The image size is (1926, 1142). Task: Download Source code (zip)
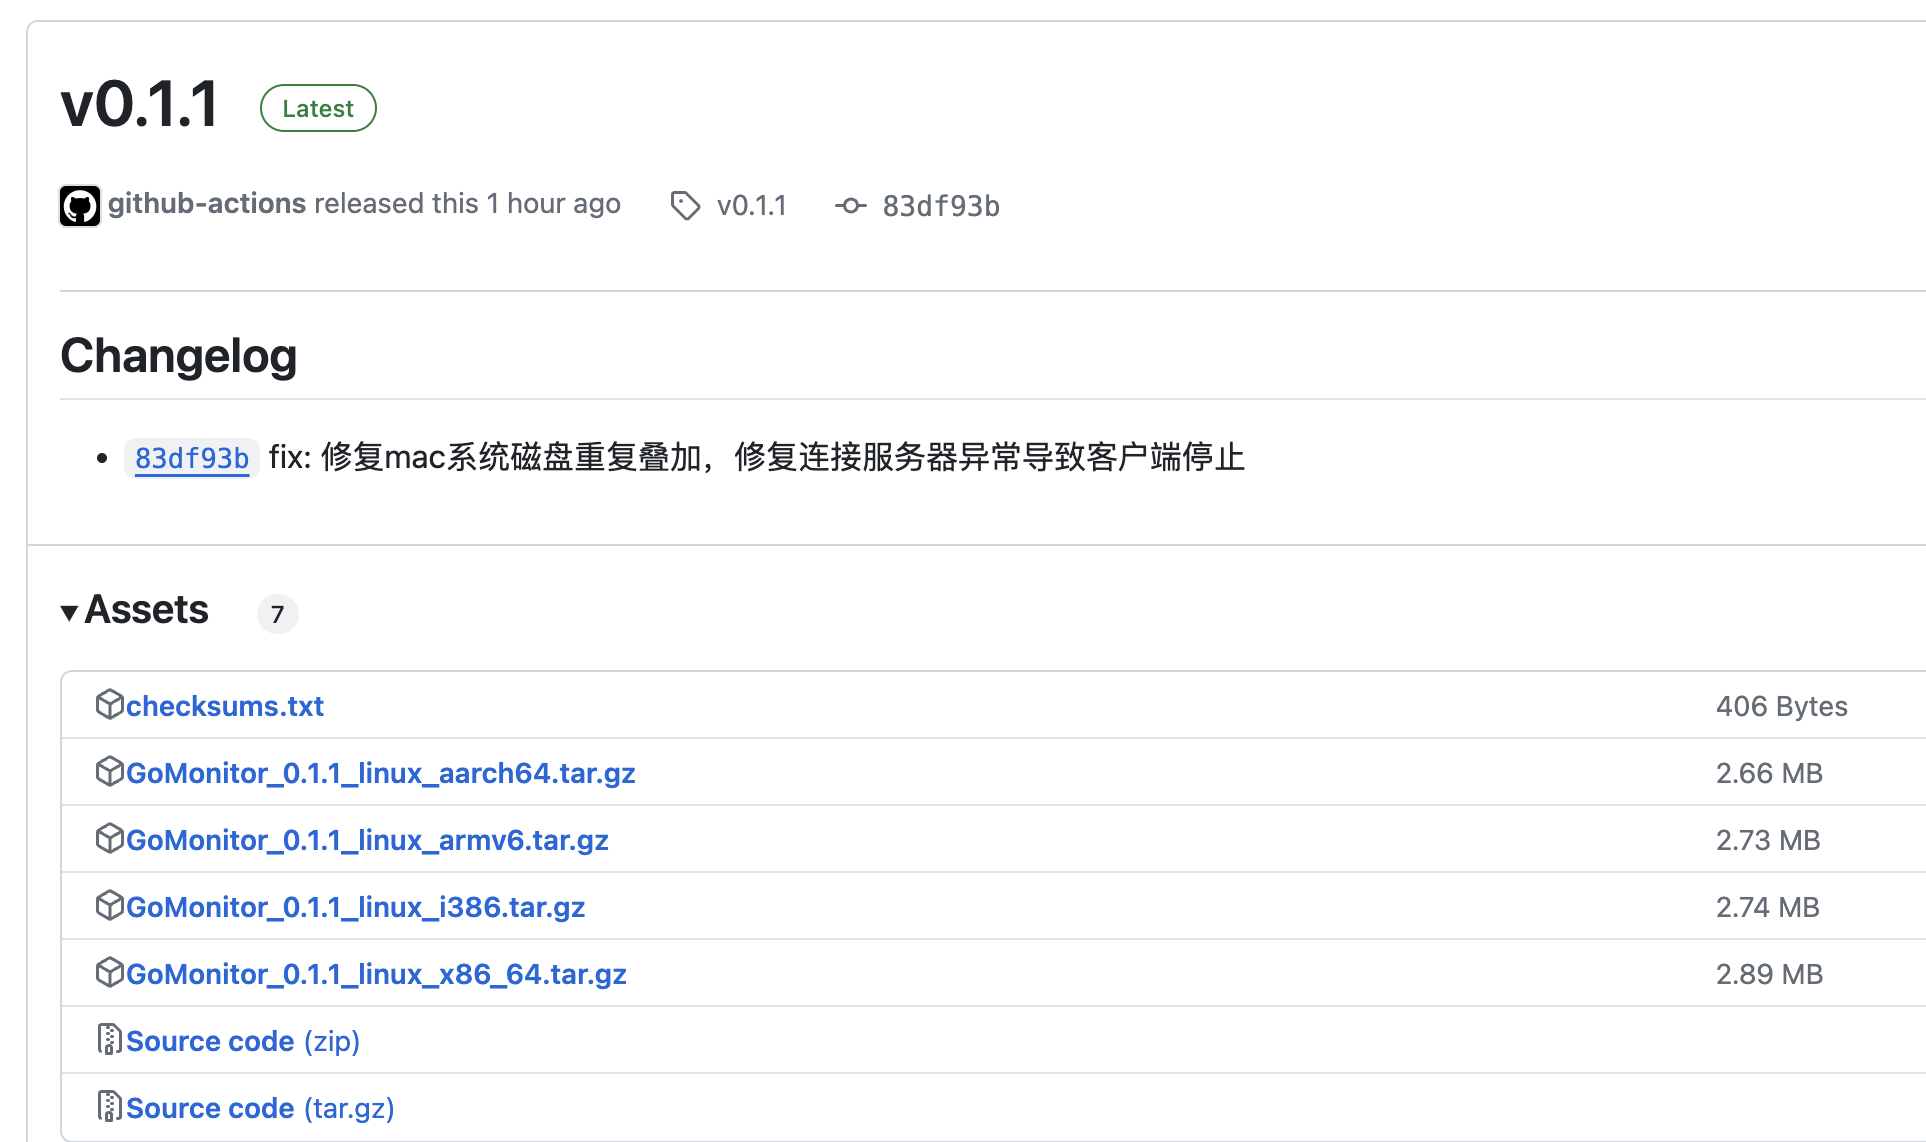(x=243, y=1041)
